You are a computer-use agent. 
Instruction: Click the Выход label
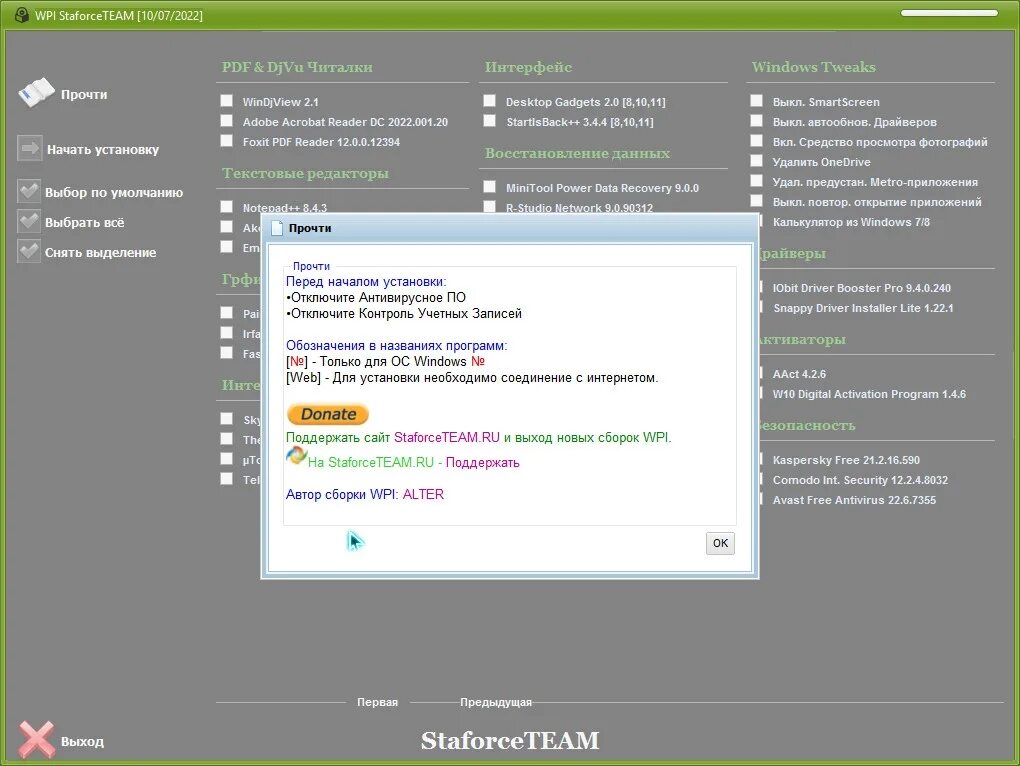83,741
